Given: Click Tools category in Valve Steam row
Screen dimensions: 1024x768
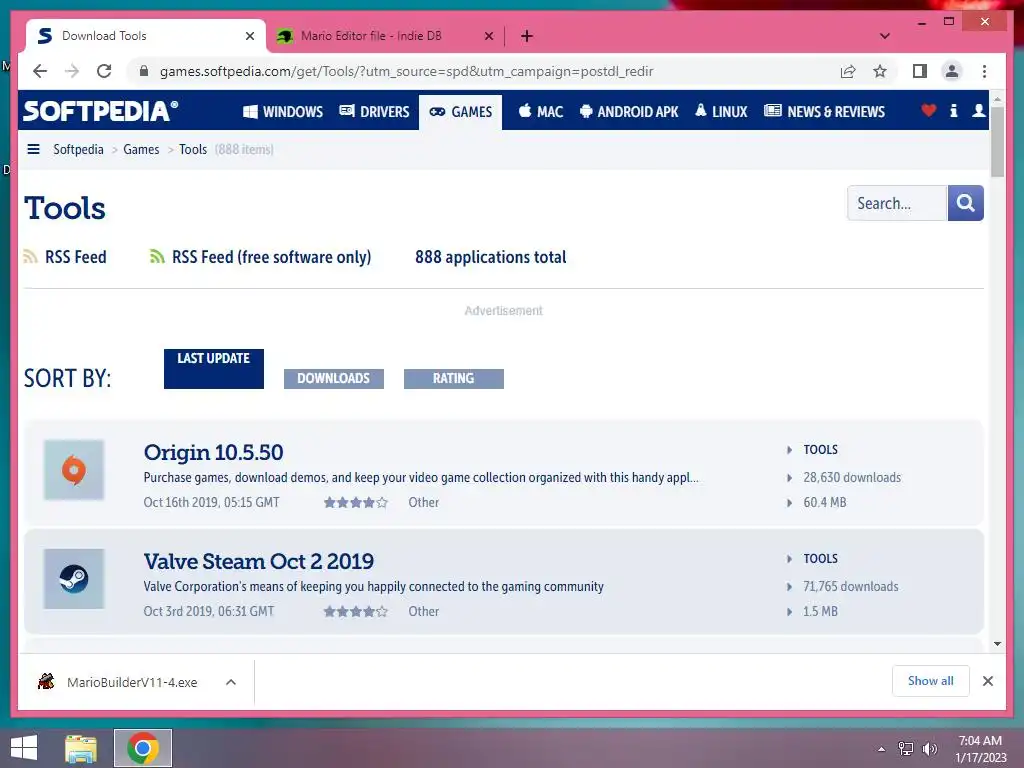Looking at the screenshot, I should (x=820, y=559).
